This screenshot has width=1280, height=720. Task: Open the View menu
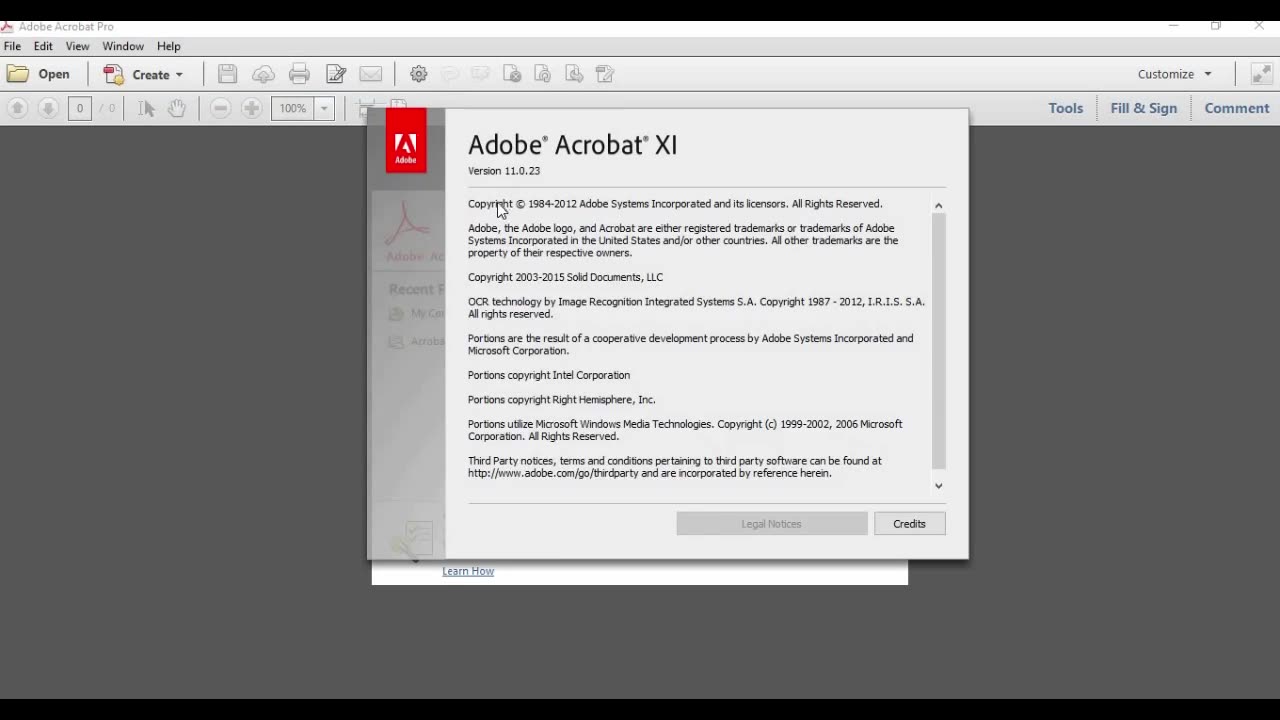[x=78, y=46]
